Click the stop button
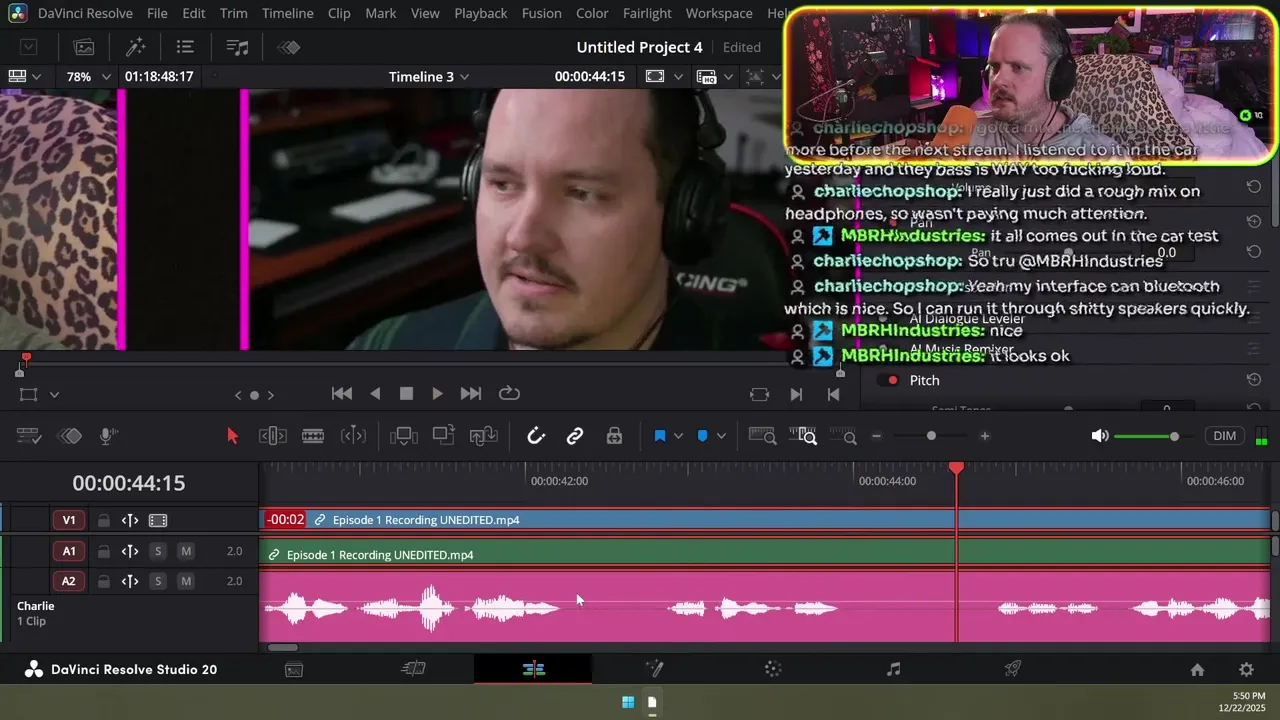This screenshot has width=1280, height=720. 406,394
